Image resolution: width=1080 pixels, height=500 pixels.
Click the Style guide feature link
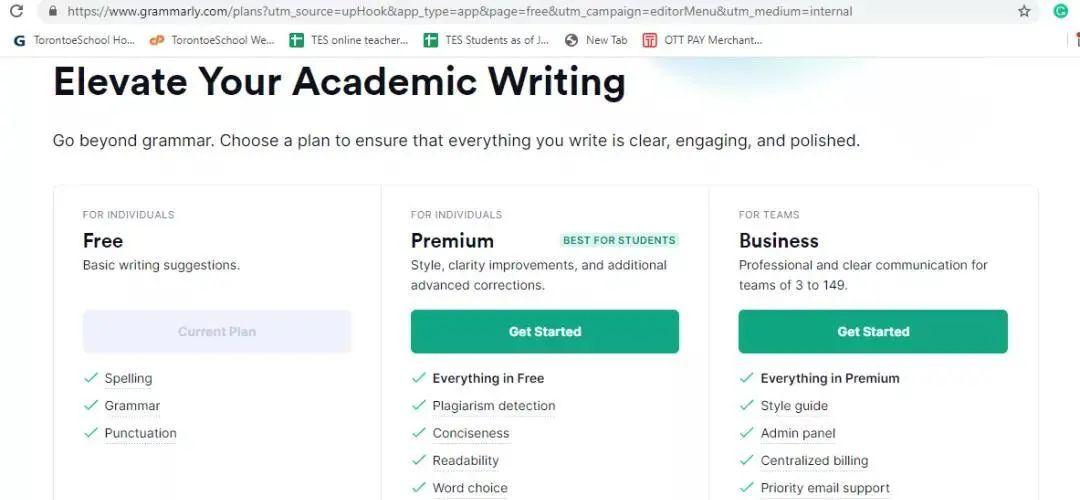tap(794, 406)
